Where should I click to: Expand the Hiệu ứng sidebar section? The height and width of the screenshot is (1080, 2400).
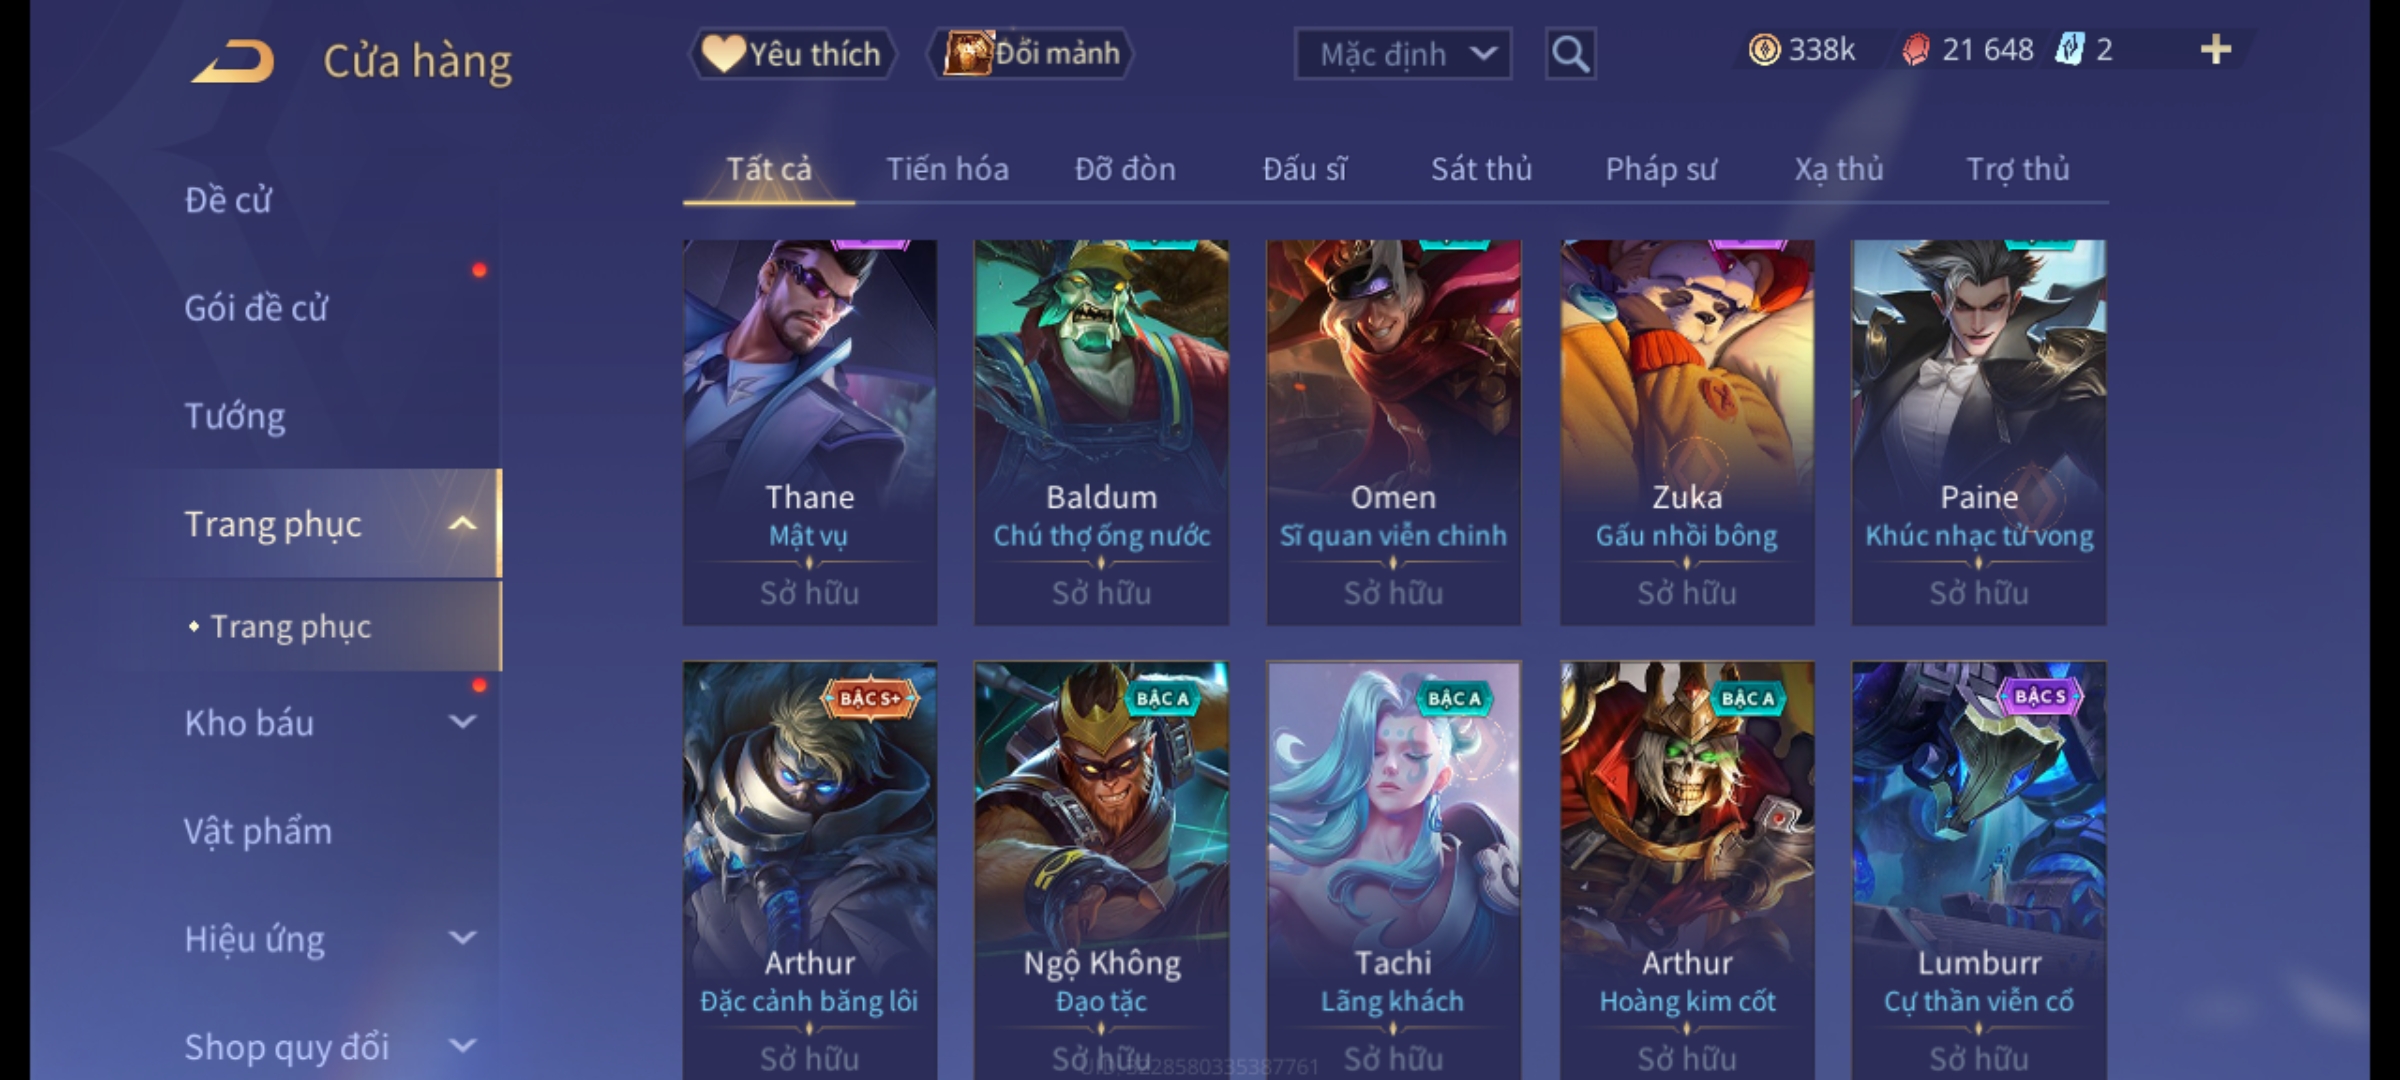(462, 937)
